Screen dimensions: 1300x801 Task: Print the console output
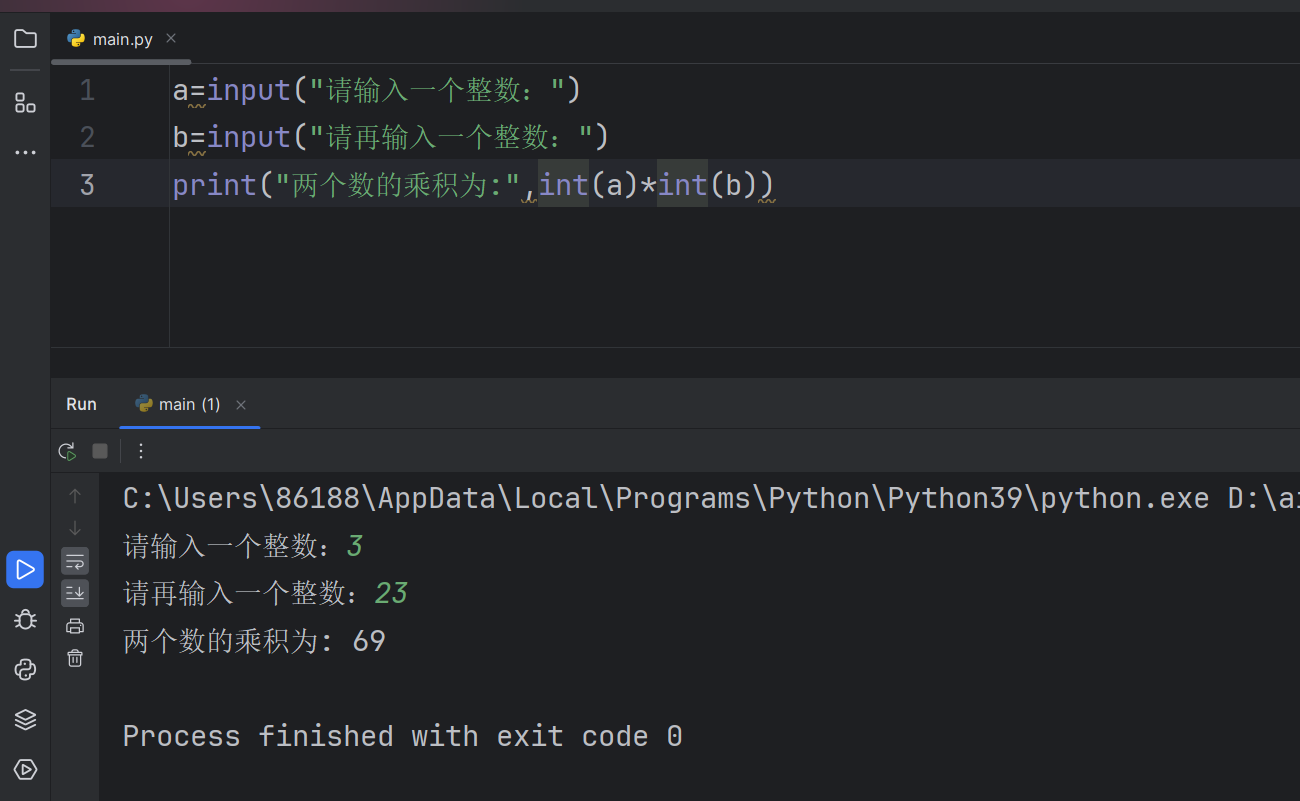click(x=75, y=626)
